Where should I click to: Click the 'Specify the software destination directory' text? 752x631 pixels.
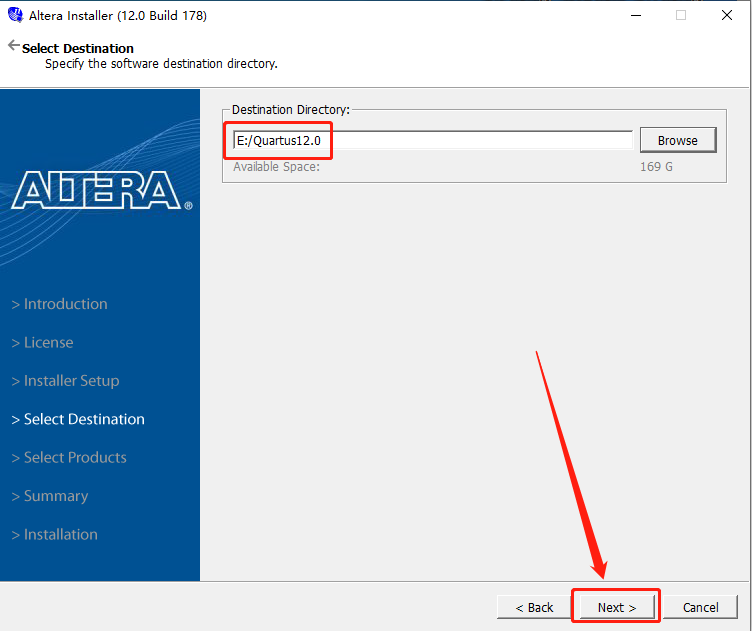161,64
